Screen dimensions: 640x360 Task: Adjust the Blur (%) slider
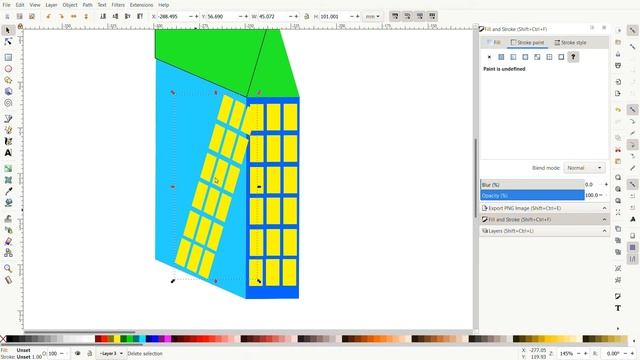(x=532, y=184)
